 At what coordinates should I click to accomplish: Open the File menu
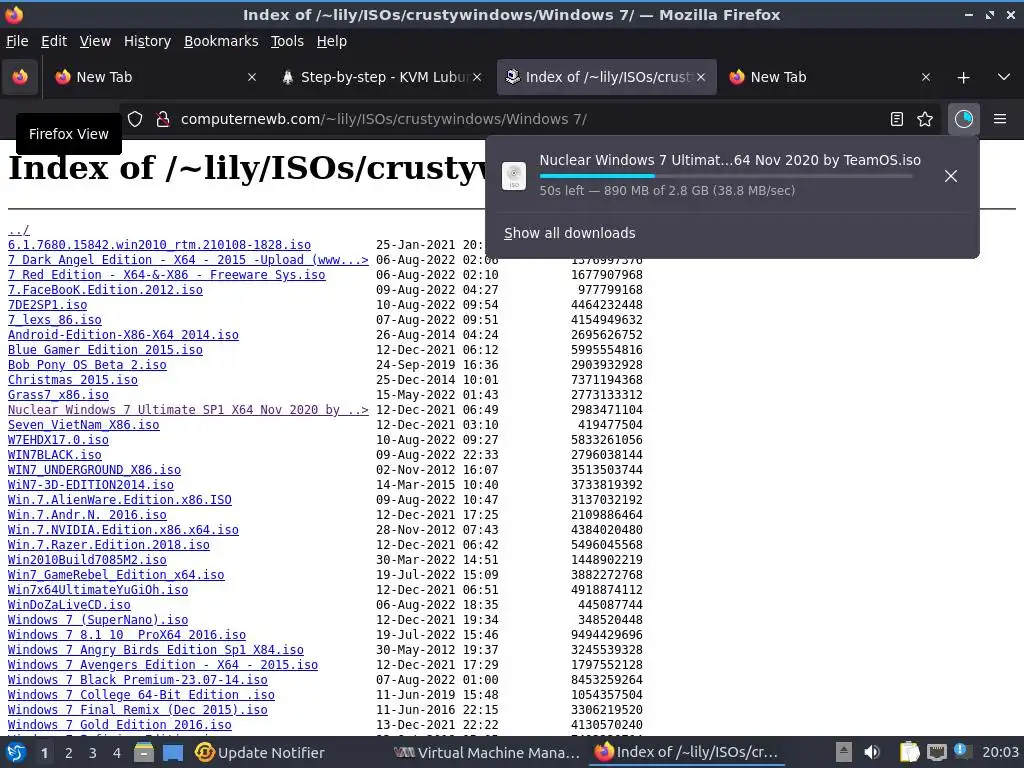click(17, 41)
